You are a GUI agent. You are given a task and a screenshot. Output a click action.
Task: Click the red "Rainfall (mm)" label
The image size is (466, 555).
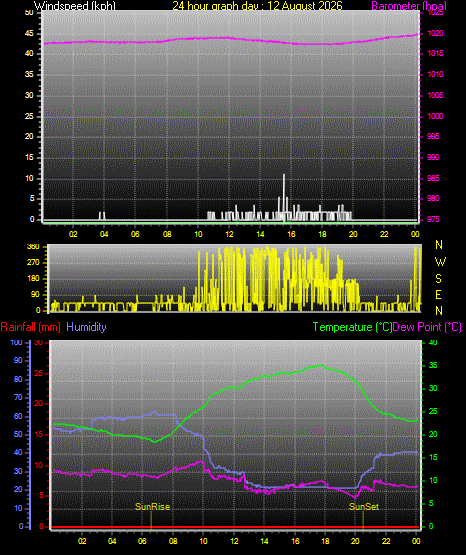30,327
